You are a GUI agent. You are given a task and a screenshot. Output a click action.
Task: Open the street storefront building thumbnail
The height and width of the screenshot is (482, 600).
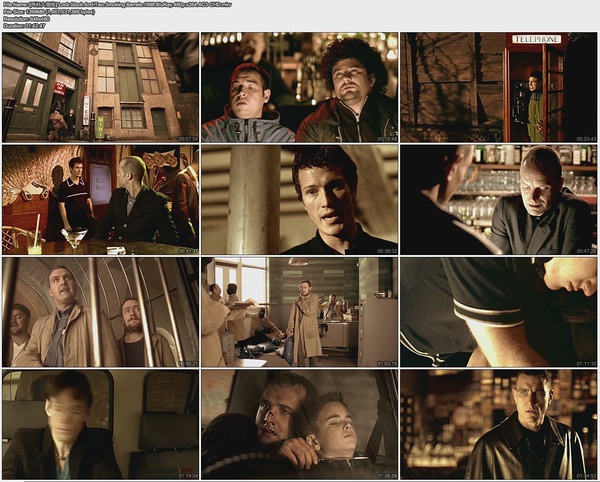point(100,87)
